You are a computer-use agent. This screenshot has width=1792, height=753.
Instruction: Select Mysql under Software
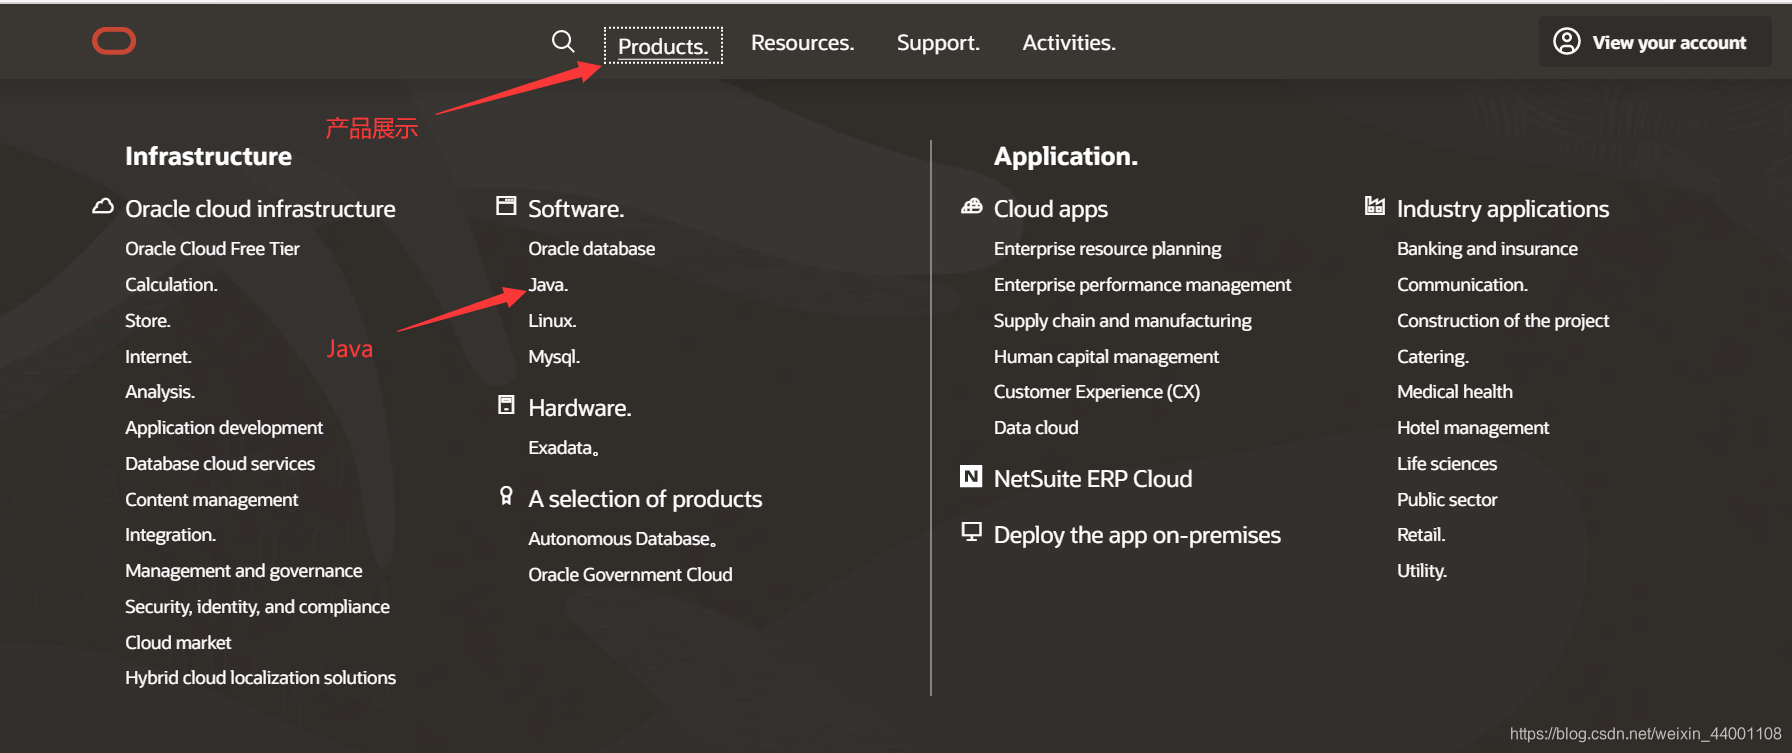click(x=554, y=357)
